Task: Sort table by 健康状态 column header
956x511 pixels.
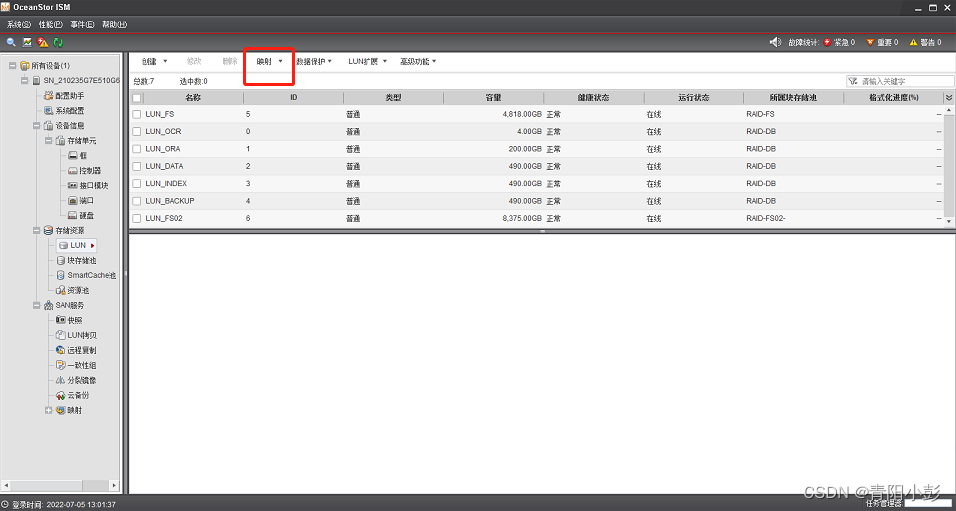Action: click(x=593, y=98)
